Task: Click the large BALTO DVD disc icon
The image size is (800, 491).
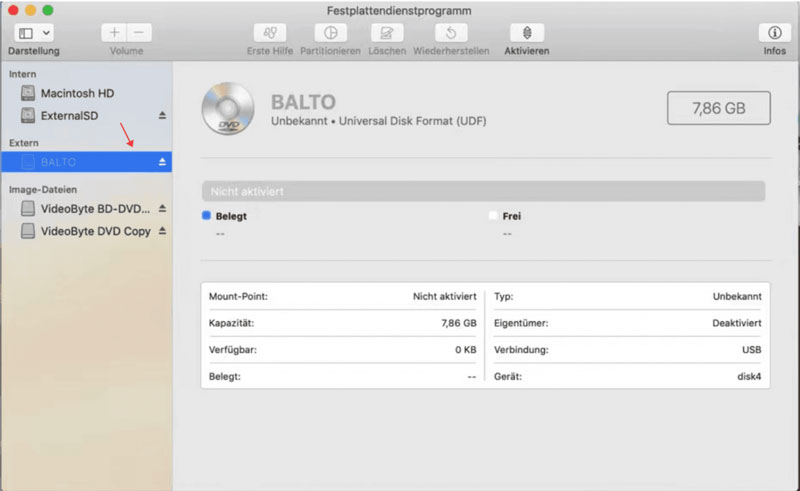Action: tap(227, 108)
